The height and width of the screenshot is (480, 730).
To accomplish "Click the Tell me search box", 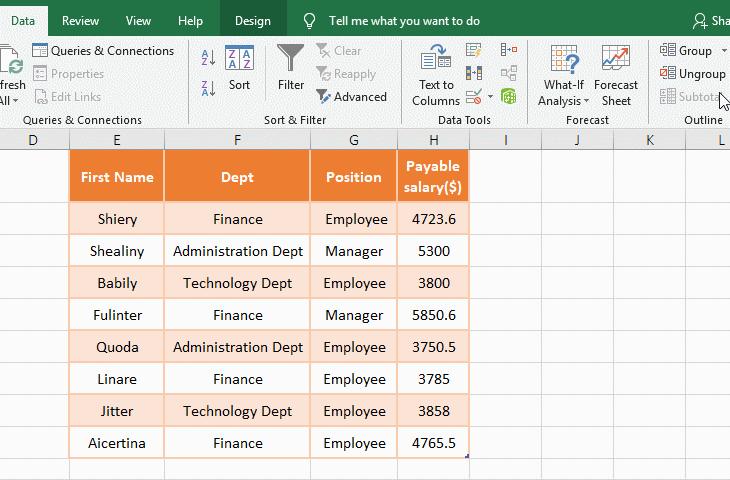I will [x=403, y=20].
